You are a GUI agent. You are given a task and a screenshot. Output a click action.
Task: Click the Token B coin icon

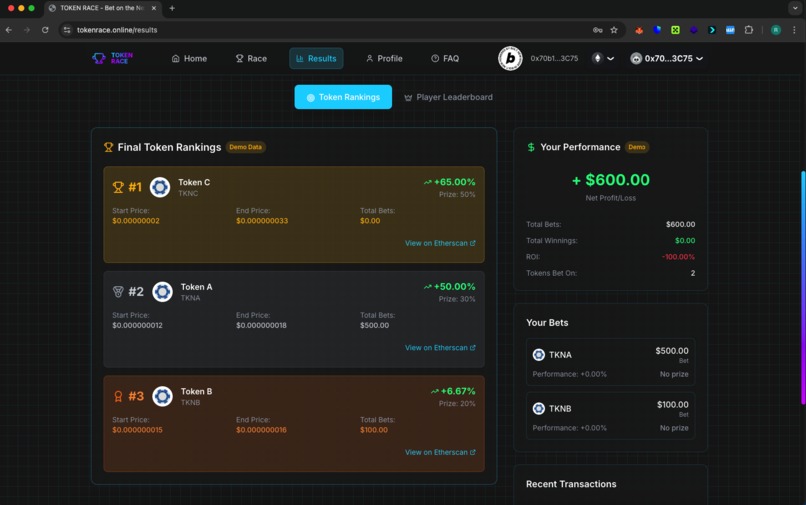(162, 396)
